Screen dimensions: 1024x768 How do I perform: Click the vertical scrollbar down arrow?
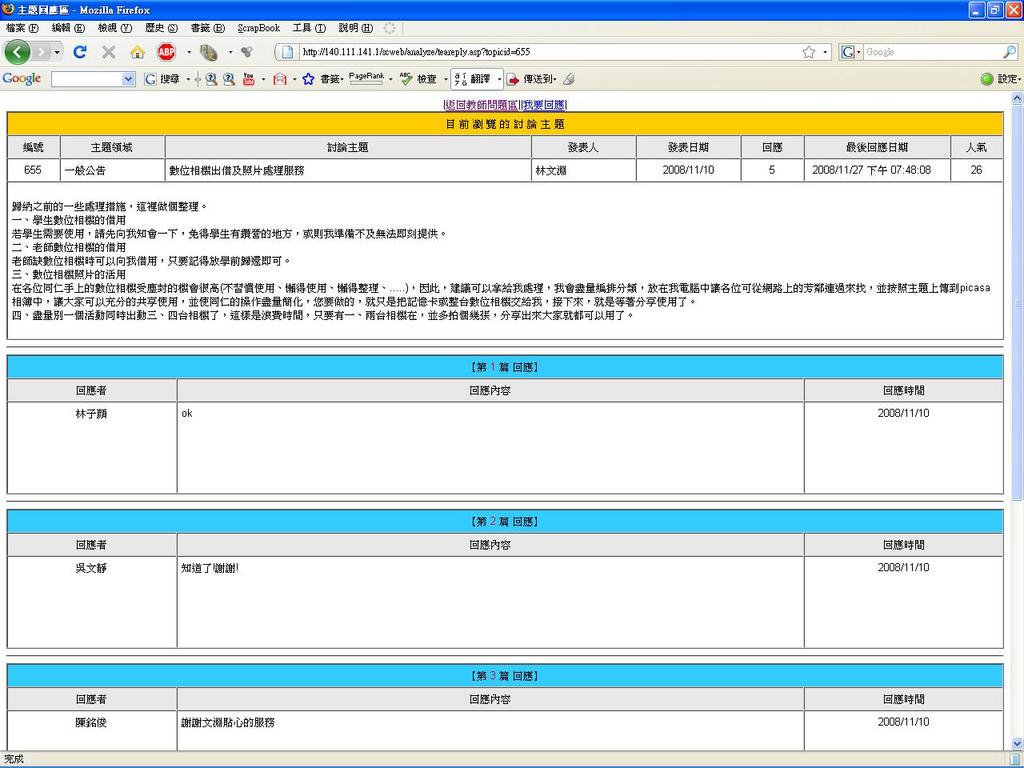[1017, 744]
